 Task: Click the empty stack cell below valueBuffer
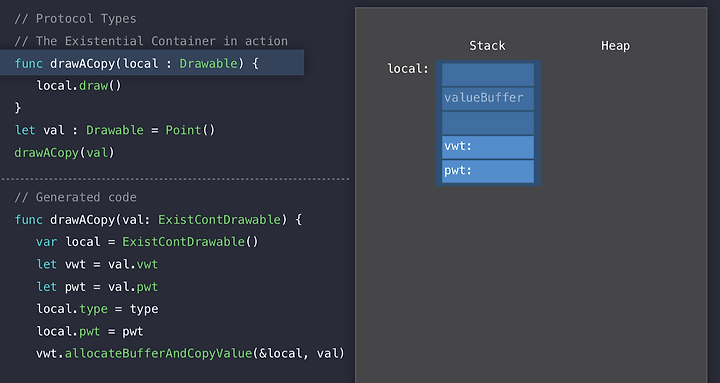pyautogui.click(x=488, y=123)
